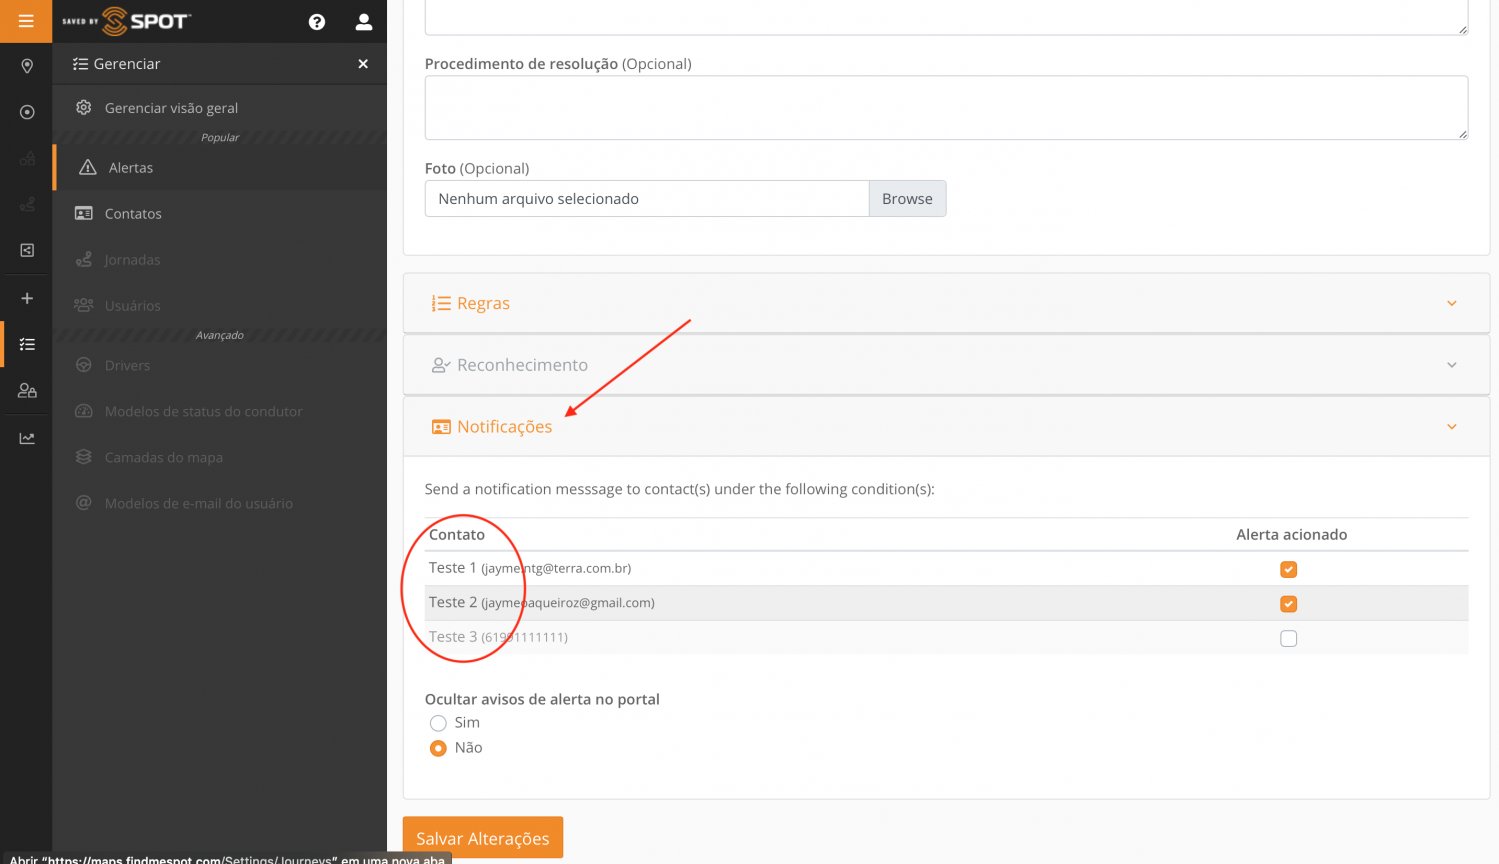The height and width of the screenshot is (864, 1499).
Task: Click the plus icon in left rail
Action: [x=27, y=298]
